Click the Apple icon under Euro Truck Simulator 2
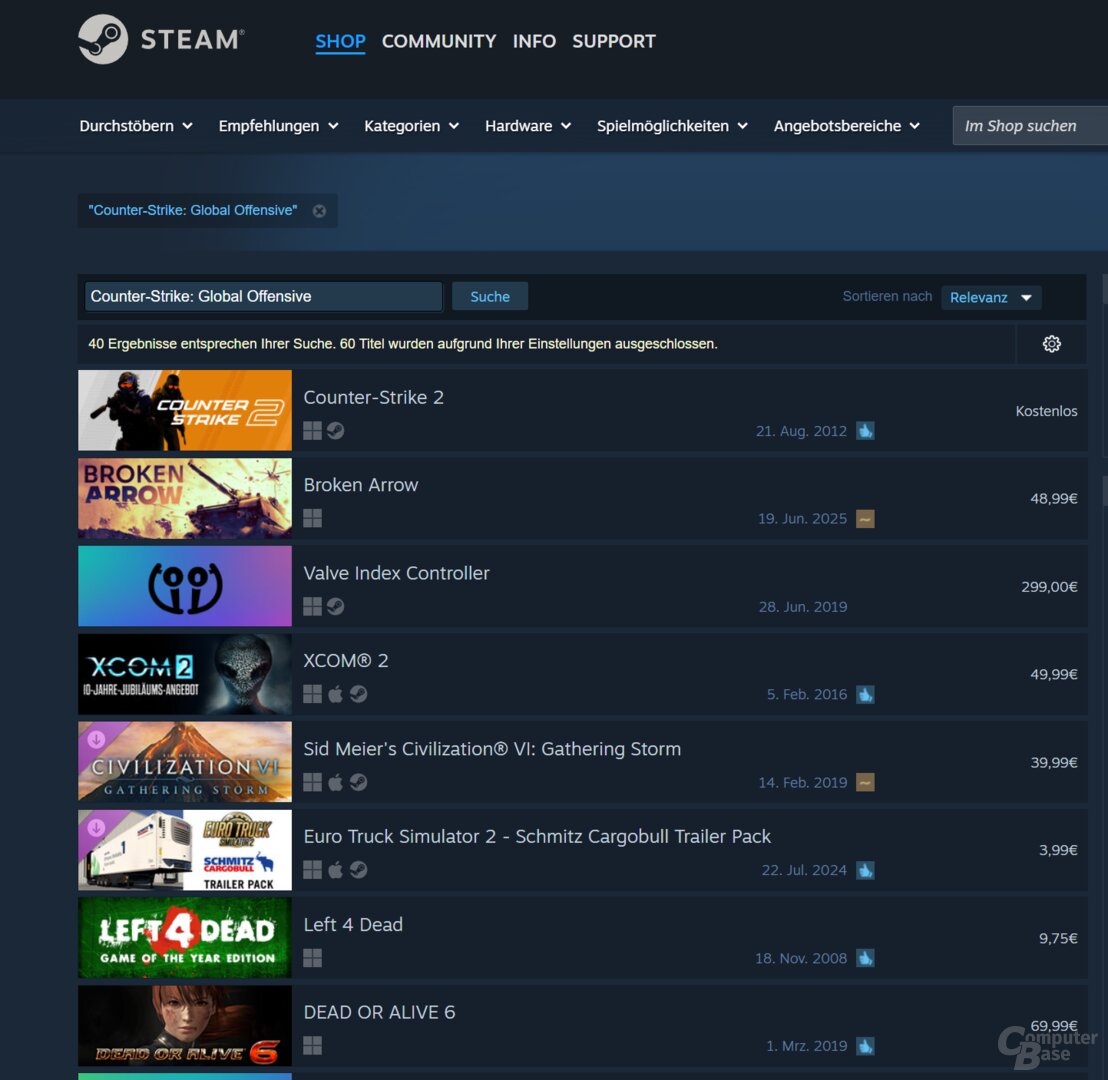 coord(335,870)
